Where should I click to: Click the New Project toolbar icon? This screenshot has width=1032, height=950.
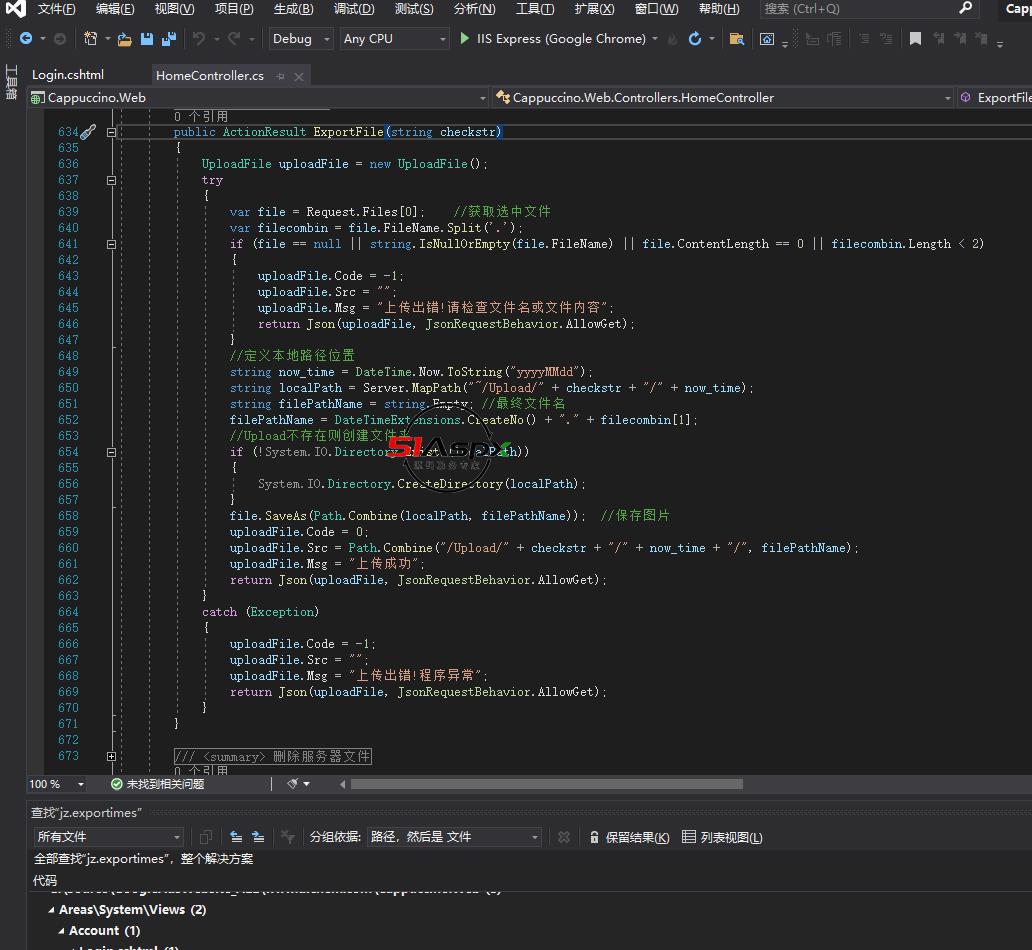point(91,39)
